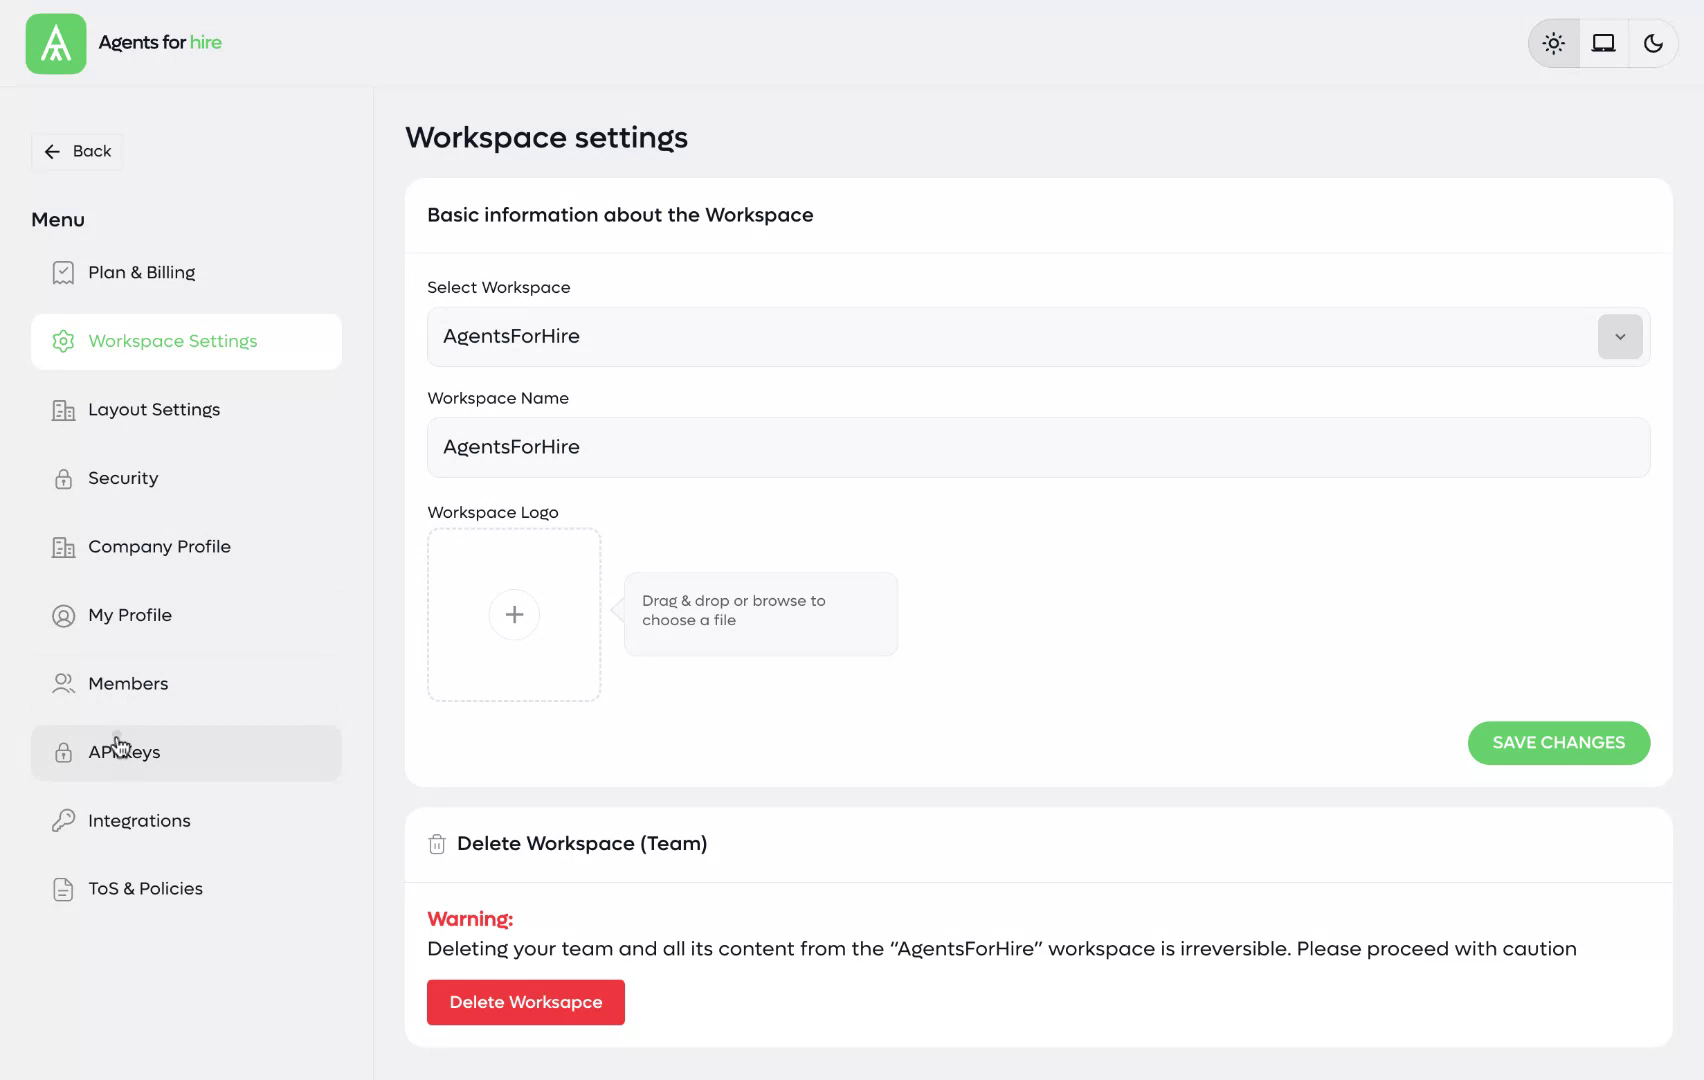This screenshot has width=1704, height=1080.
Task: Open Company Profile menu item
Action: 186,547
